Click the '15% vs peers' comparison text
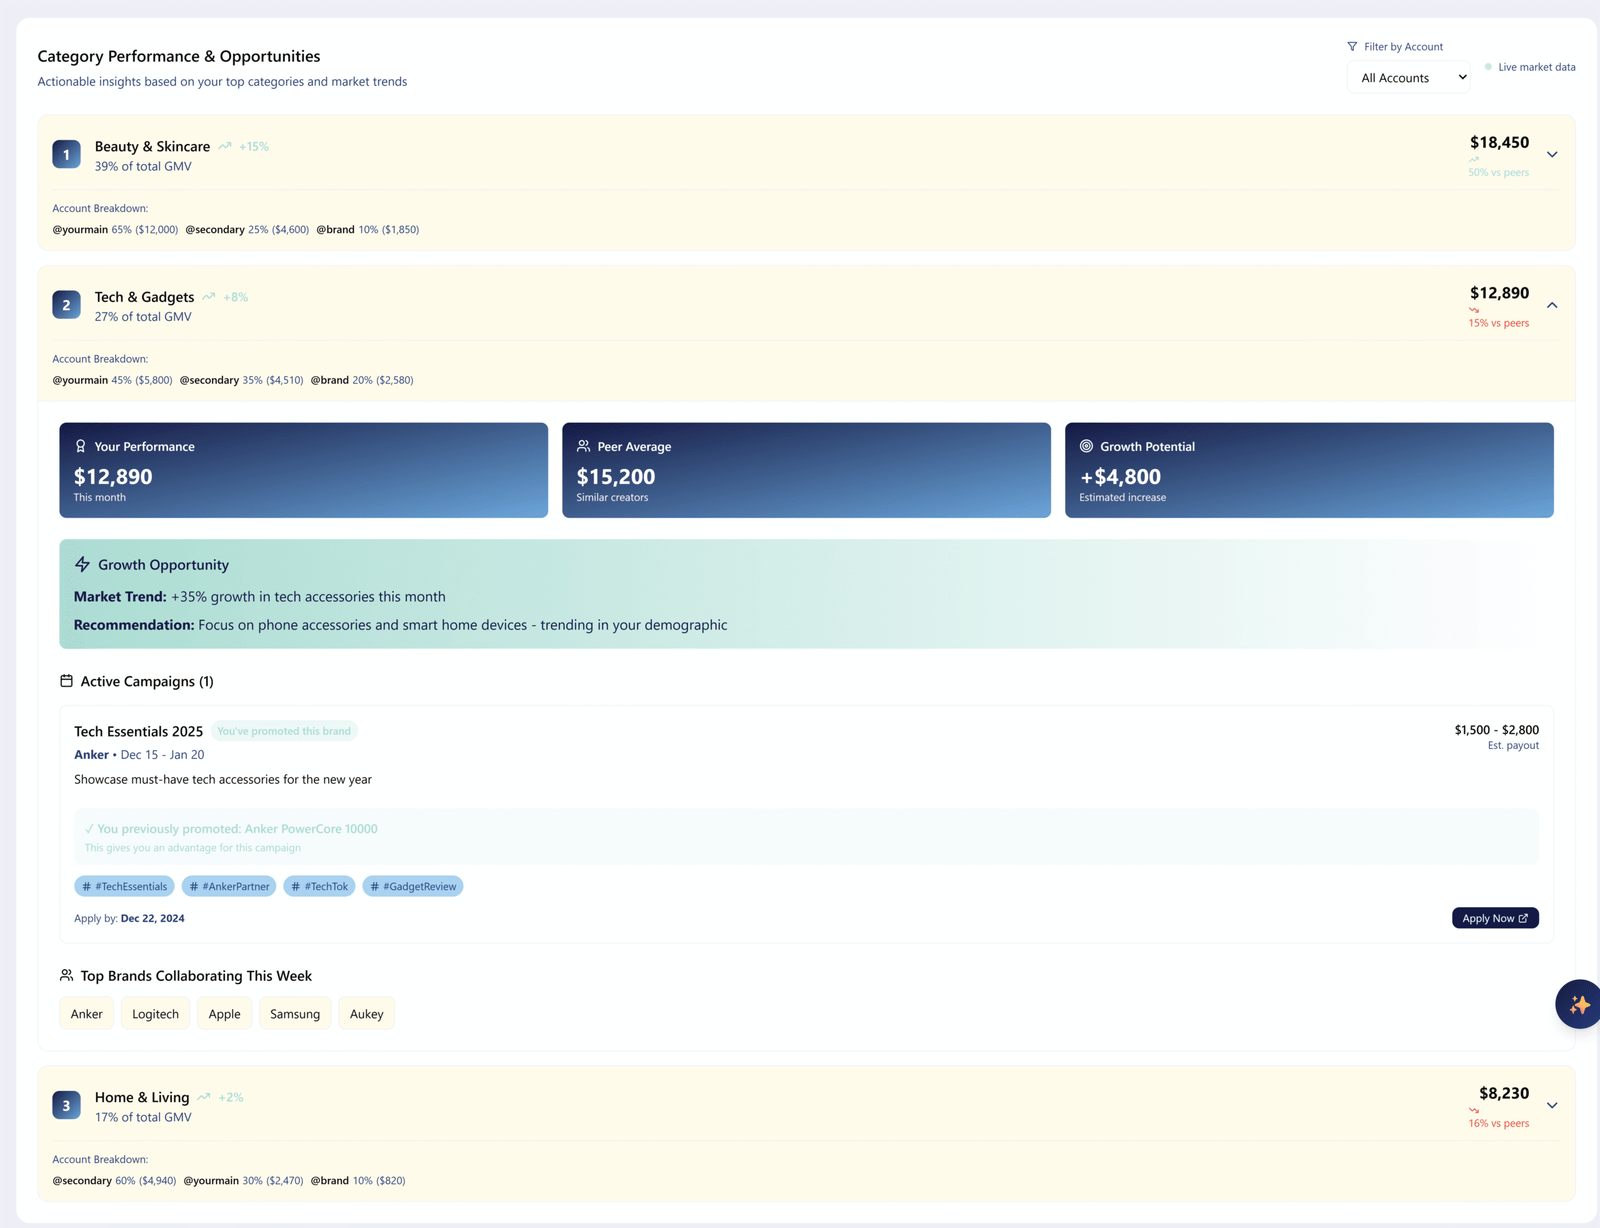Image resolution: width=1600 pixels, height=1228 pixels. coord(1498,323)
